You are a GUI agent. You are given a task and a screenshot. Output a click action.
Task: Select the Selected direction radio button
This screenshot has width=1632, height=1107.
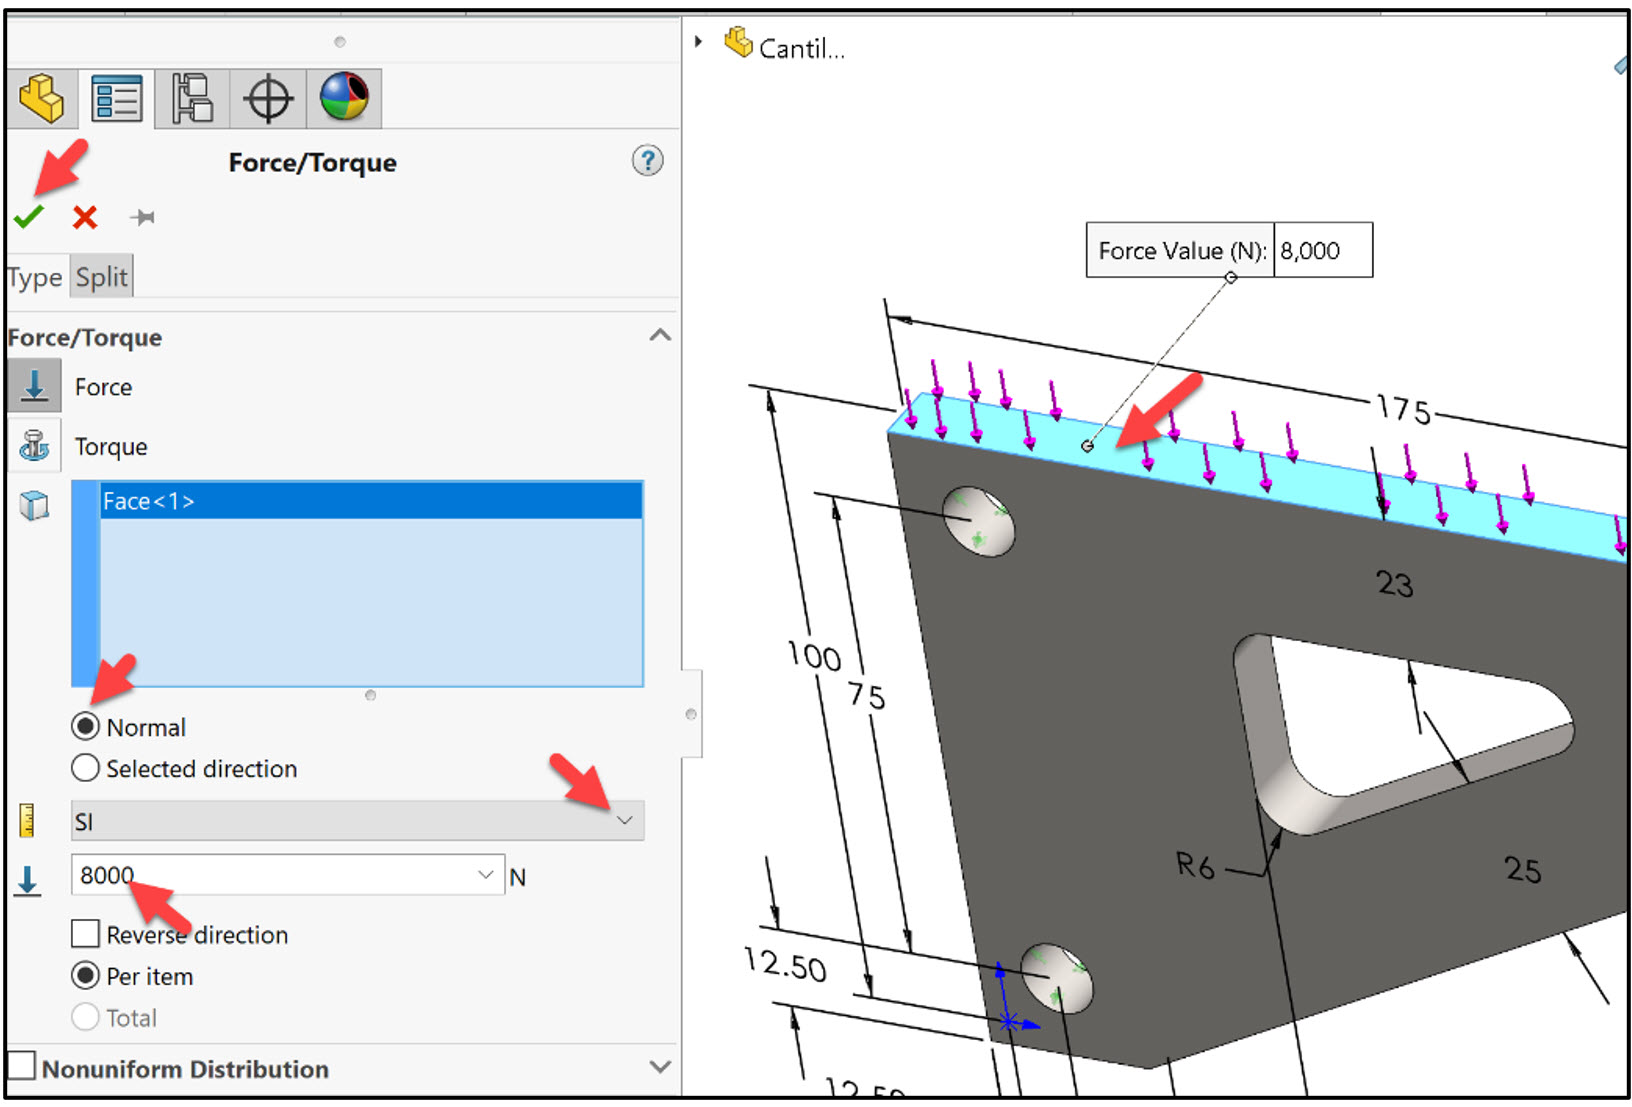[x=85, y=768]
